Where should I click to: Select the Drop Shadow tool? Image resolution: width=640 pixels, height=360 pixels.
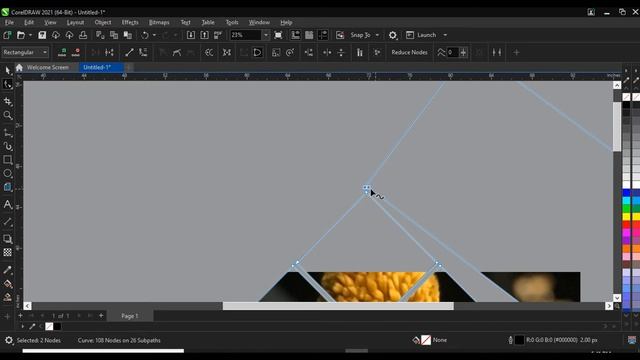pos(7,239)
